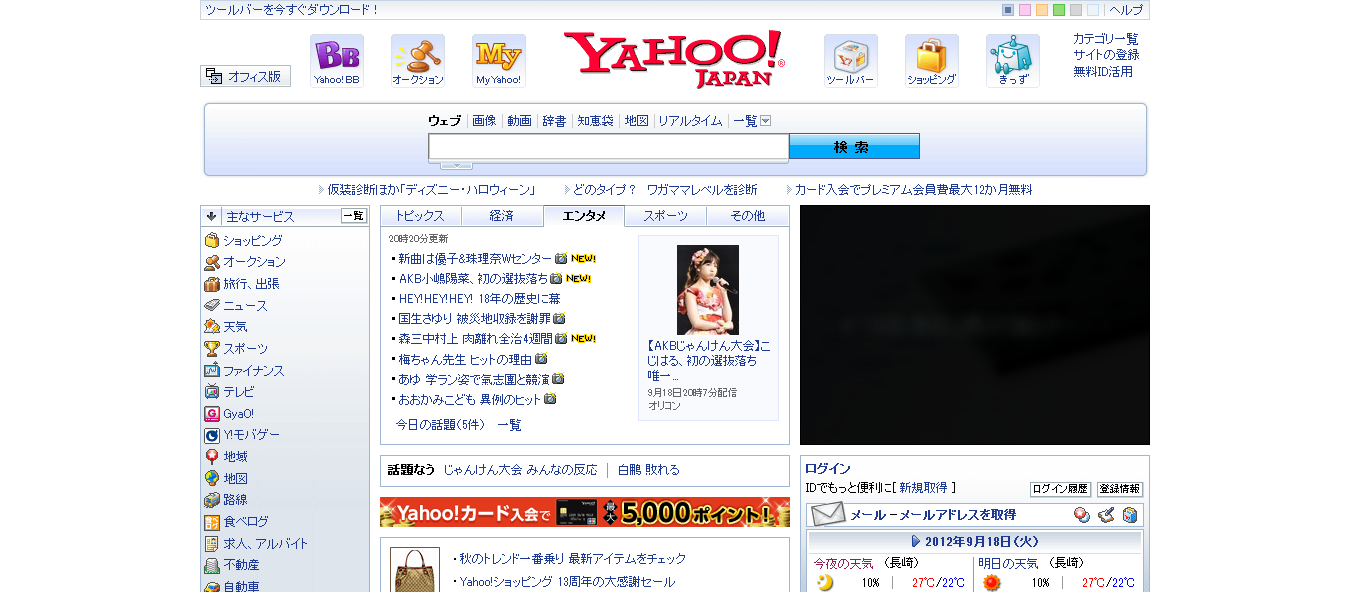Select 動画 search category
Image resolution: width=1349 pixels, height=592 pixels.
coord(519,121)
